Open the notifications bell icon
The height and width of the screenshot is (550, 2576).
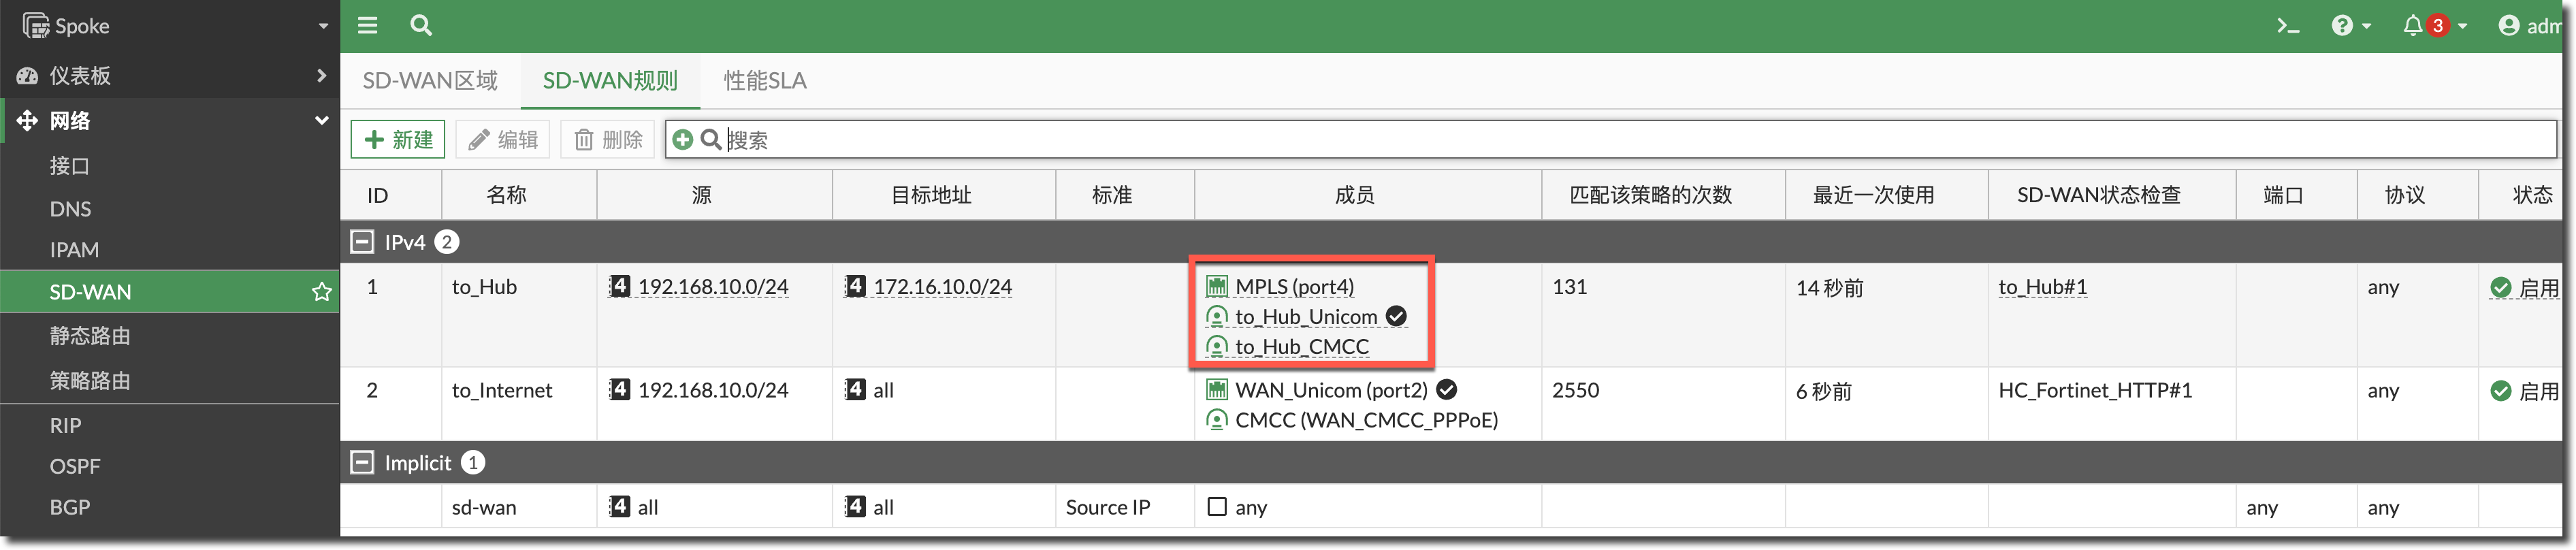[x=2412, y=25]
